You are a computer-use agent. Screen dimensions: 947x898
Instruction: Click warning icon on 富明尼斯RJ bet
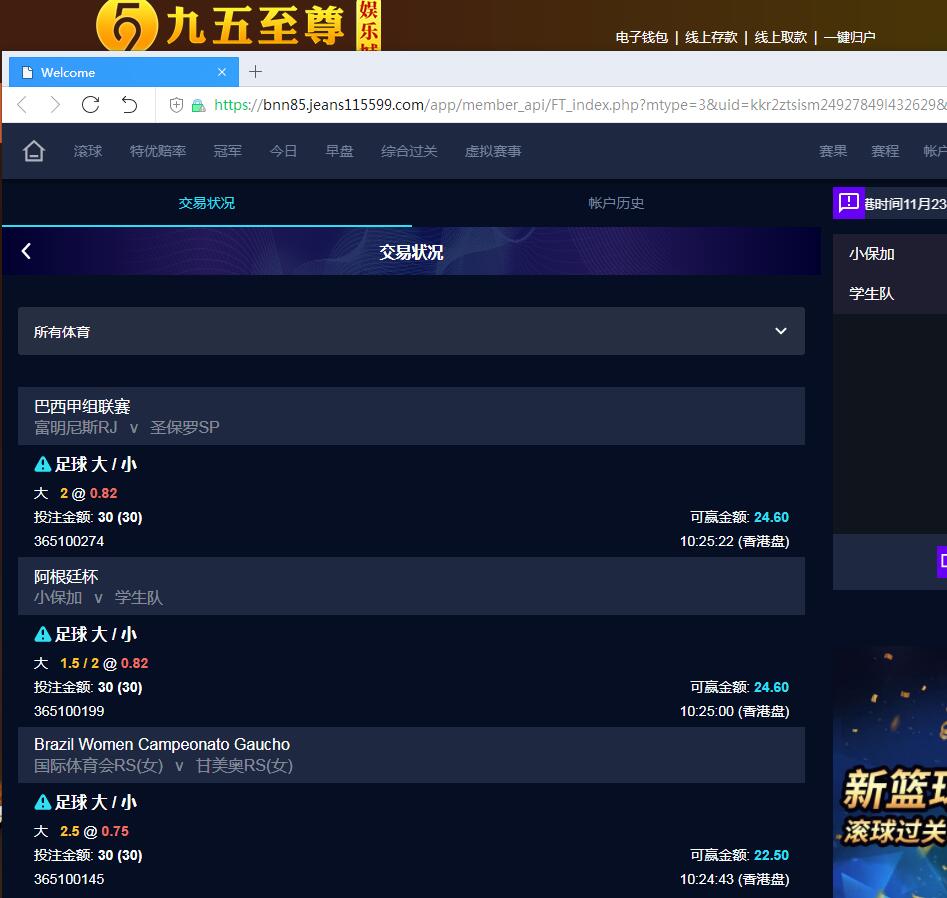point(42,464)
